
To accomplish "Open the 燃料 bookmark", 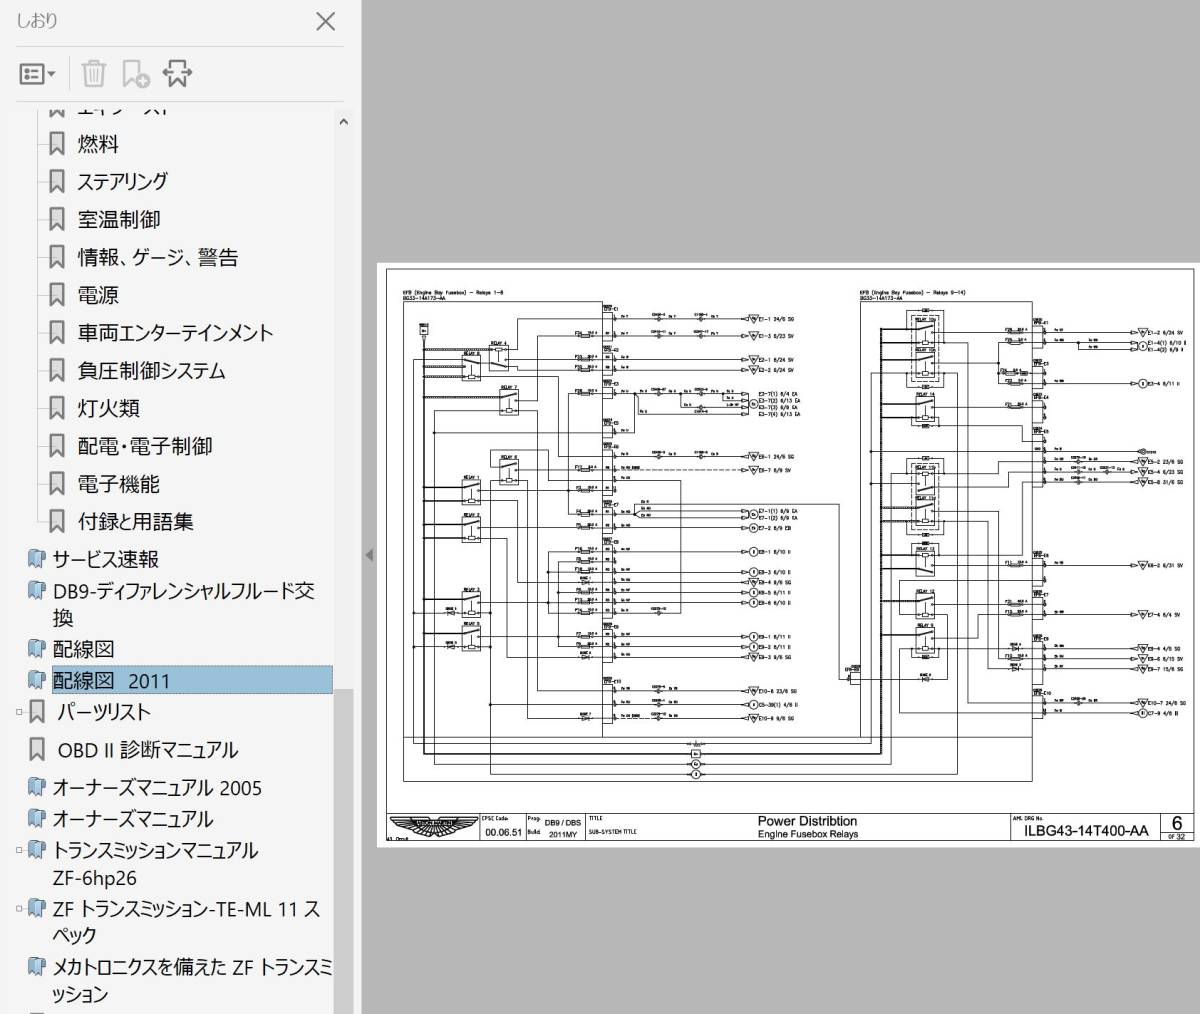I will click(98, 144).
